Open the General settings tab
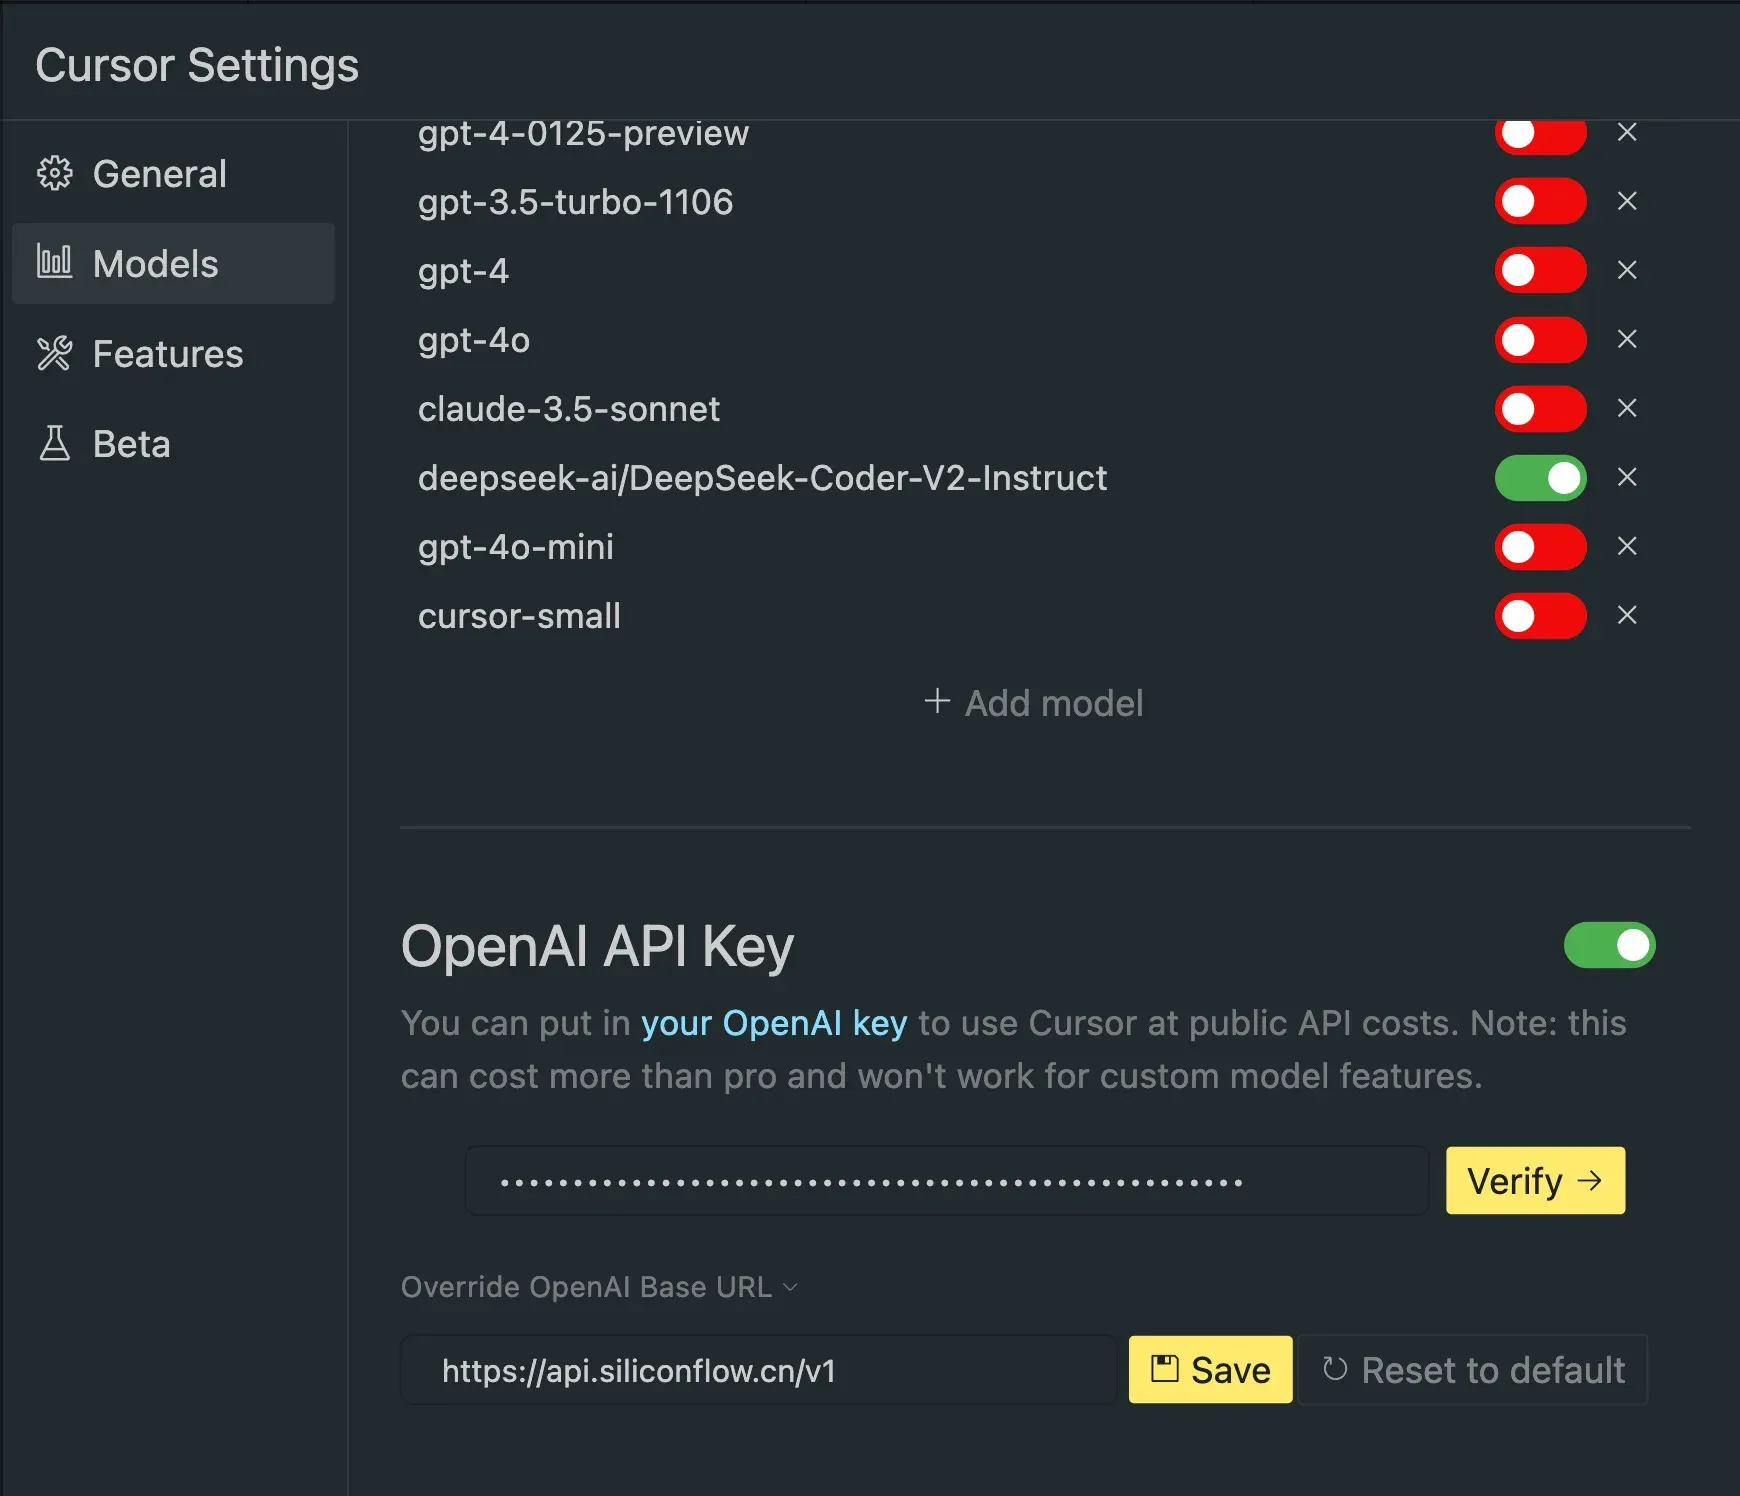Viewport: 1740px width, 1496px height. click(x=160, y=174)
